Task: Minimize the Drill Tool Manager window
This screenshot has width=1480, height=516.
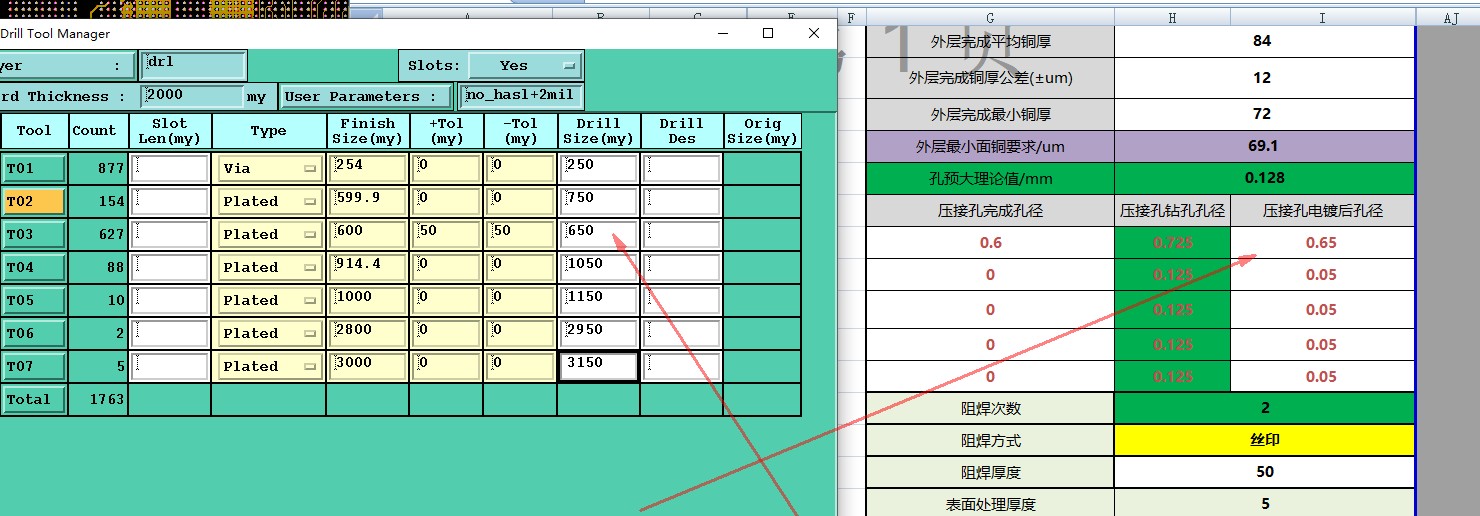Action: point(722,33)
